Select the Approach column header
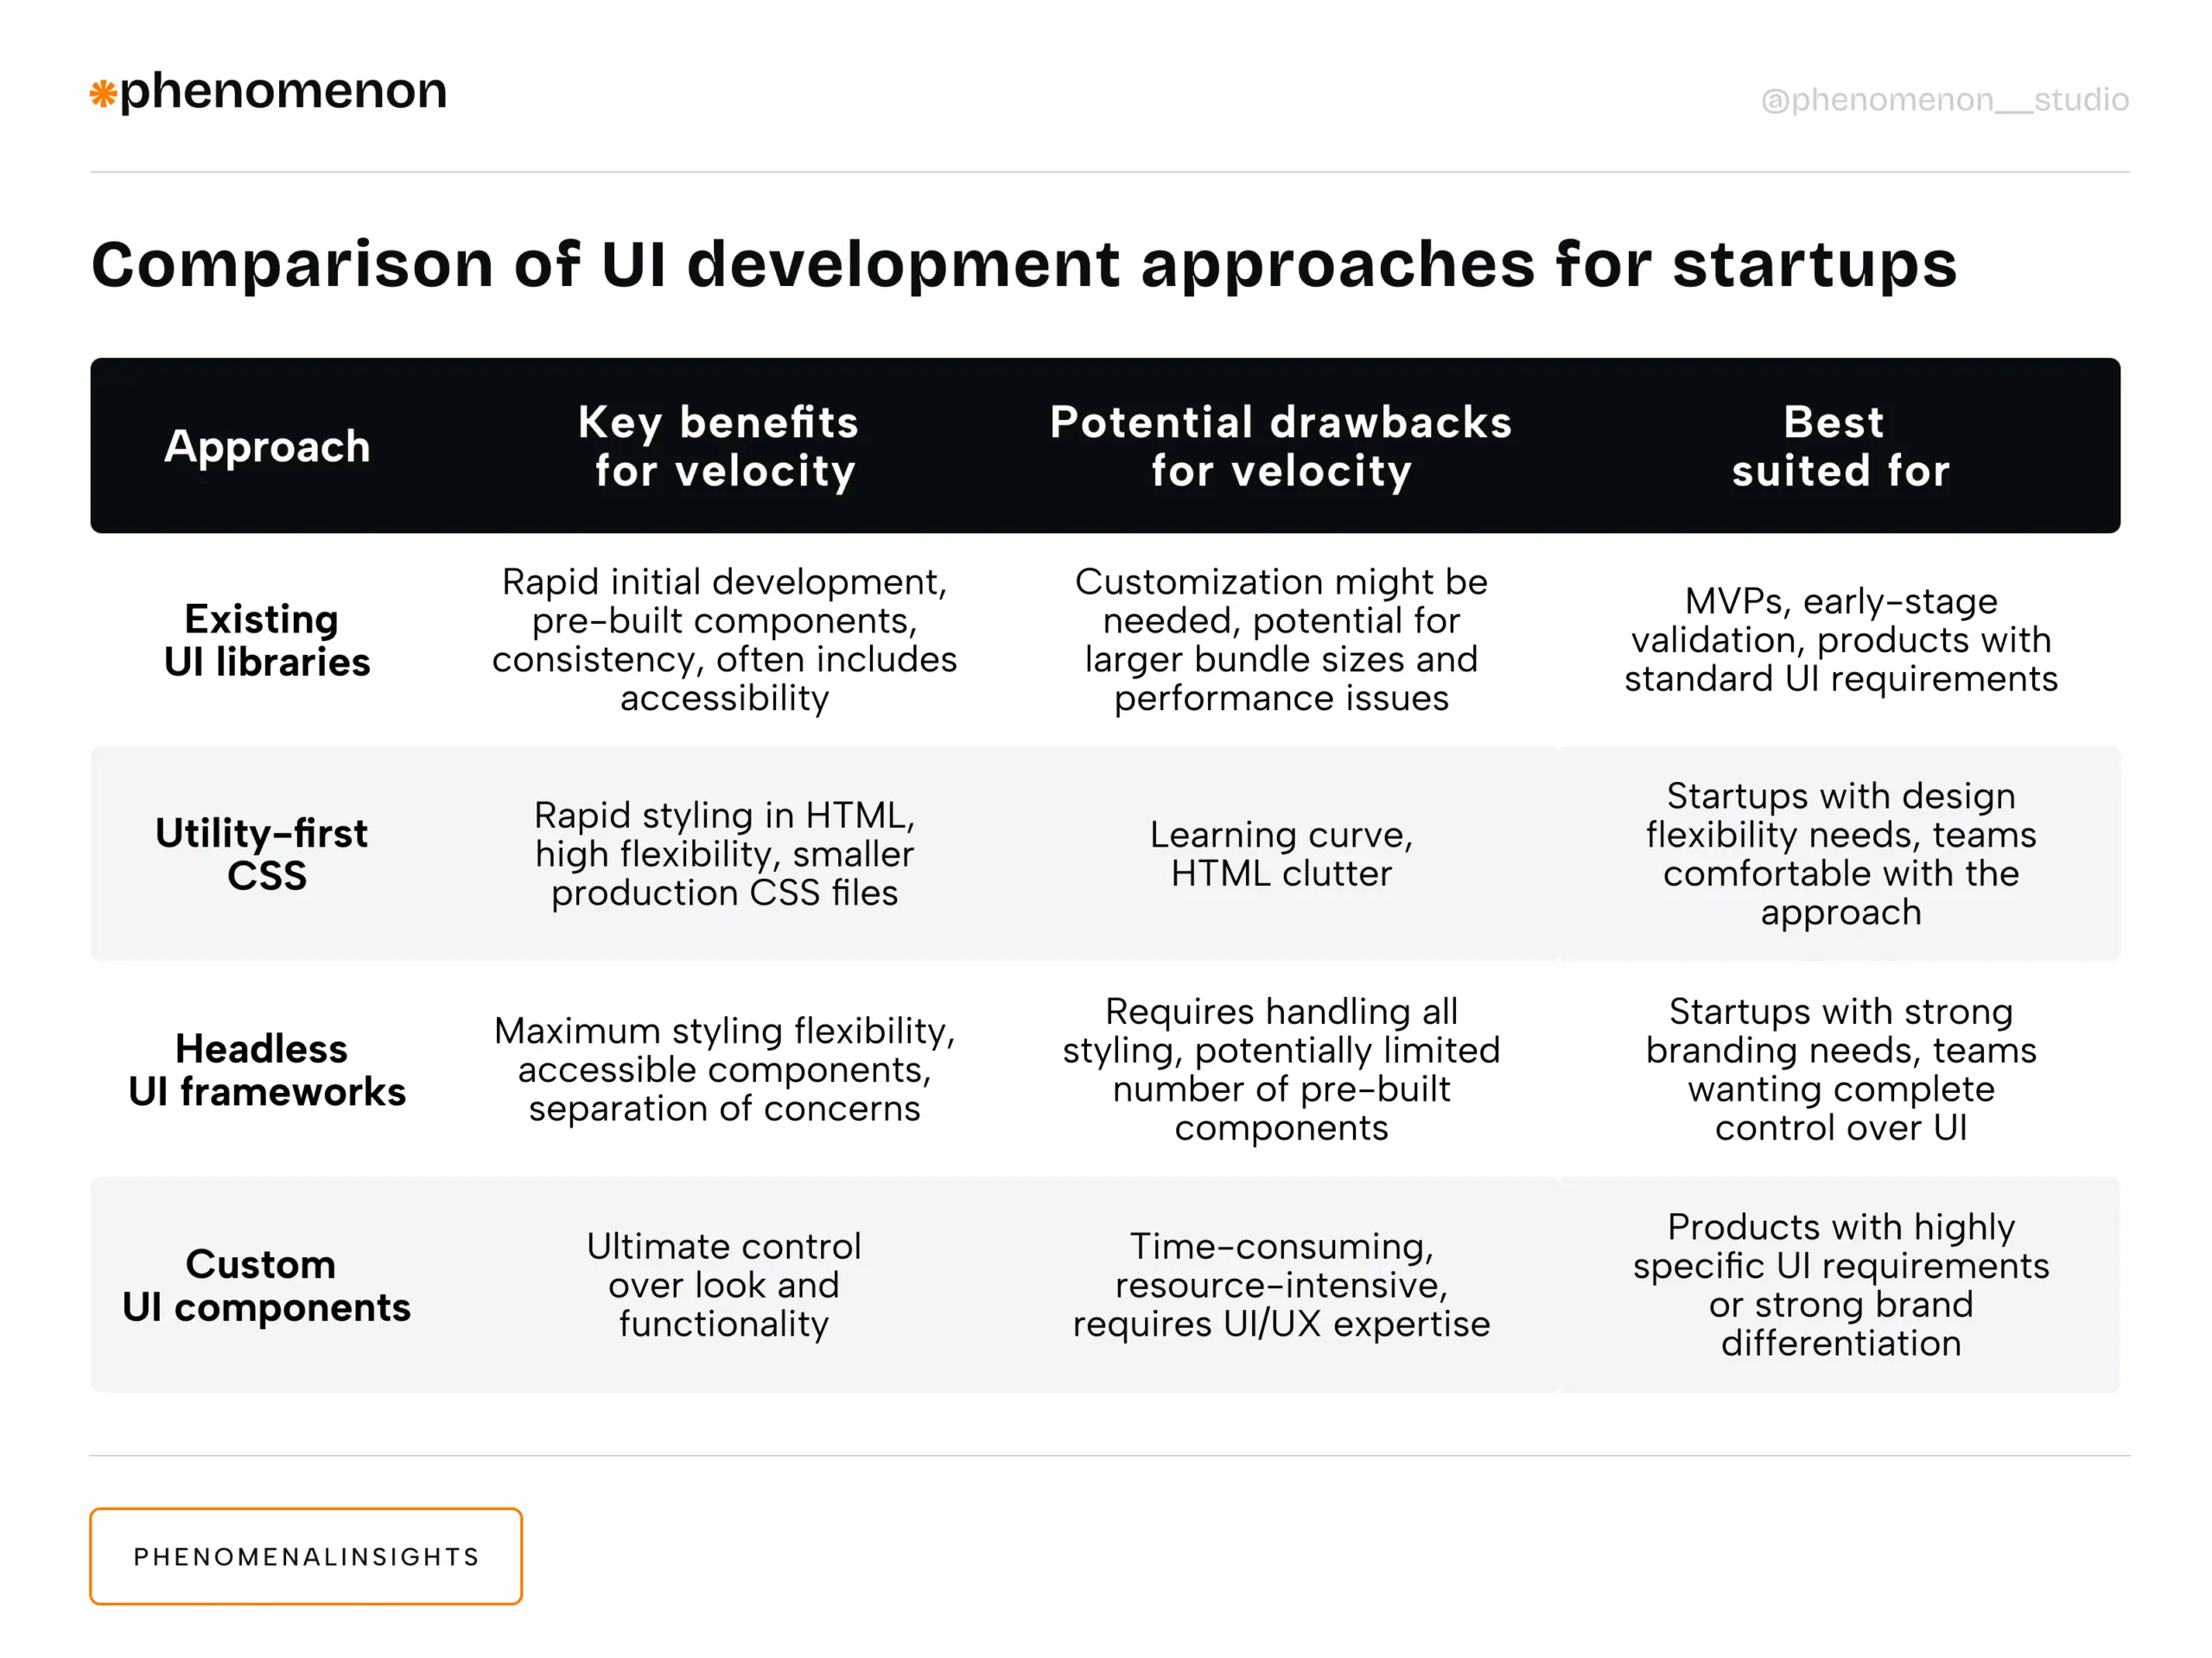The image size is (2212, 1658). click(267, 446)
